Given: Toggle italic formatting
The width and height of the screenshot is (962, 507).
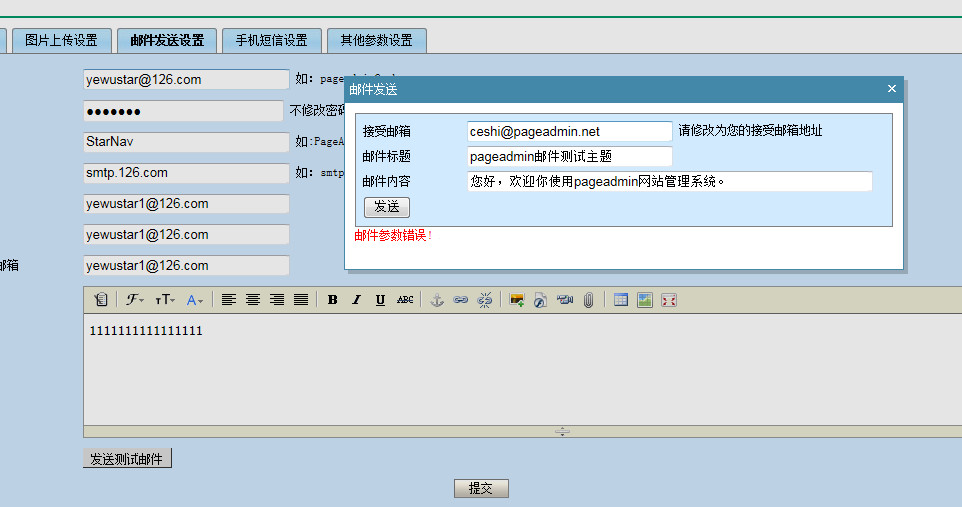Looking at the screenshot, I should [356, 300].
